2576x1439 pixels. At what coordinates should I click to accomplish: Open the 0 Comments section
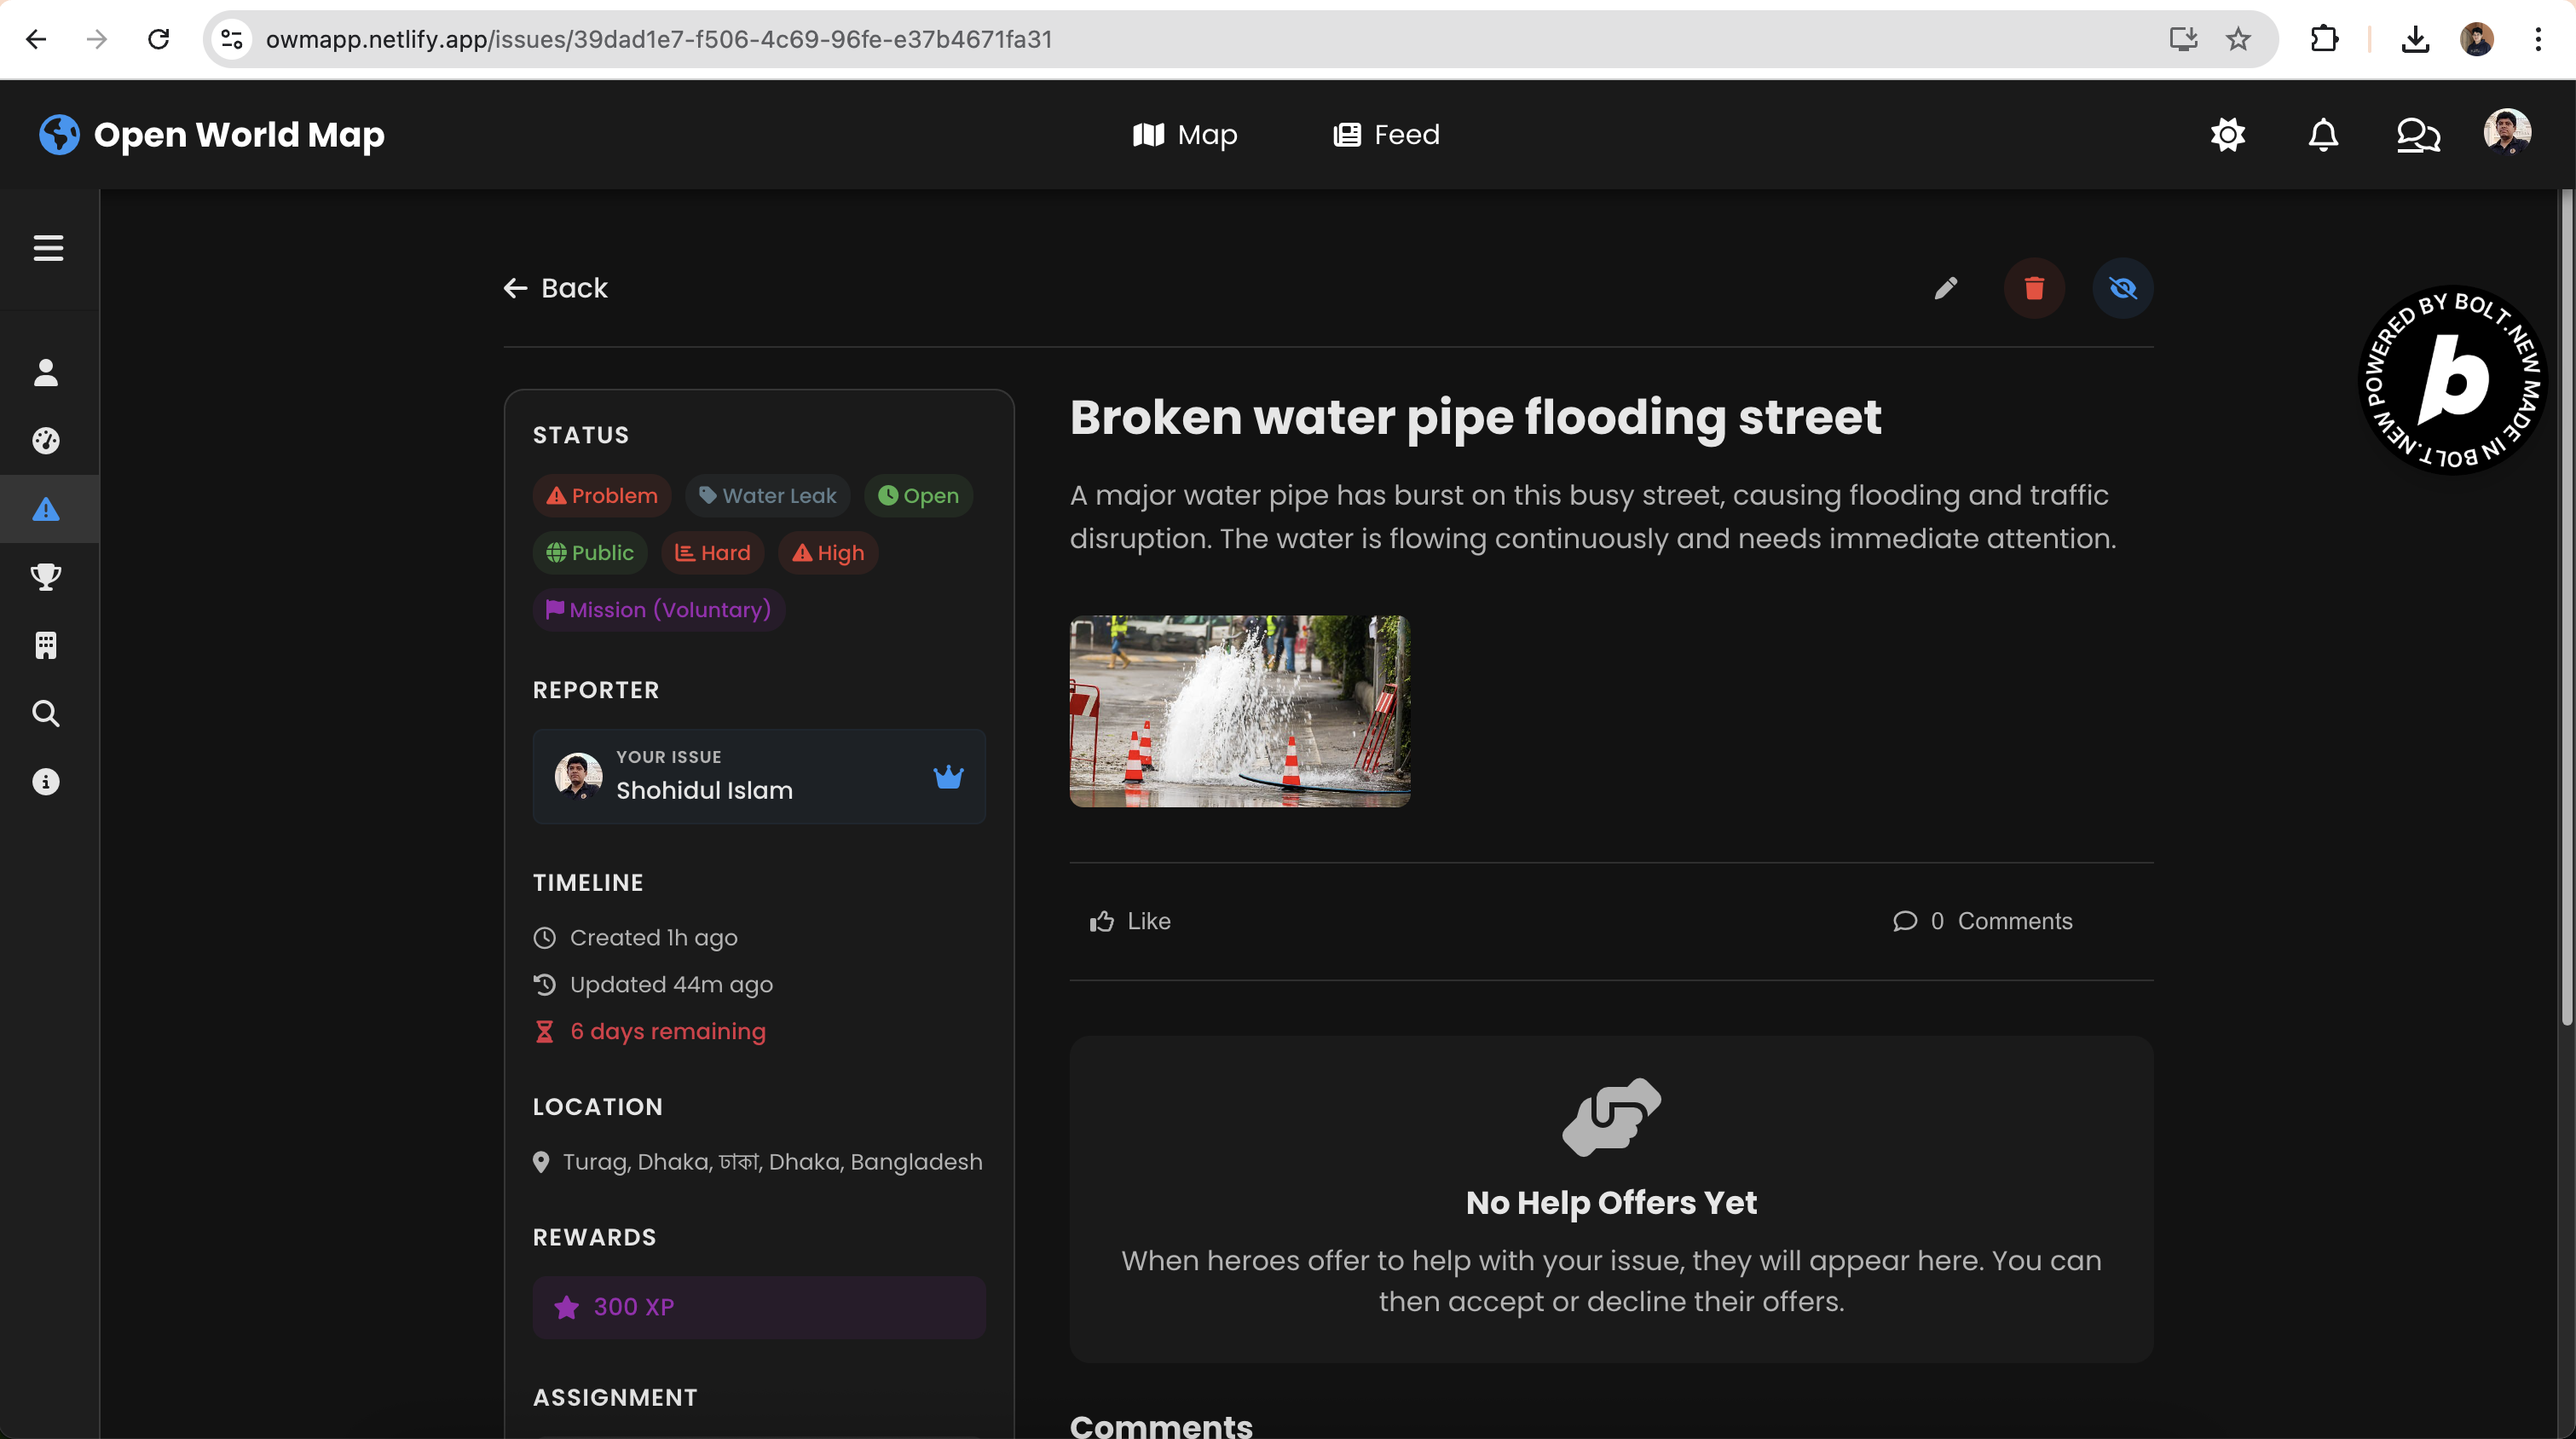(x=1982, y=921)
